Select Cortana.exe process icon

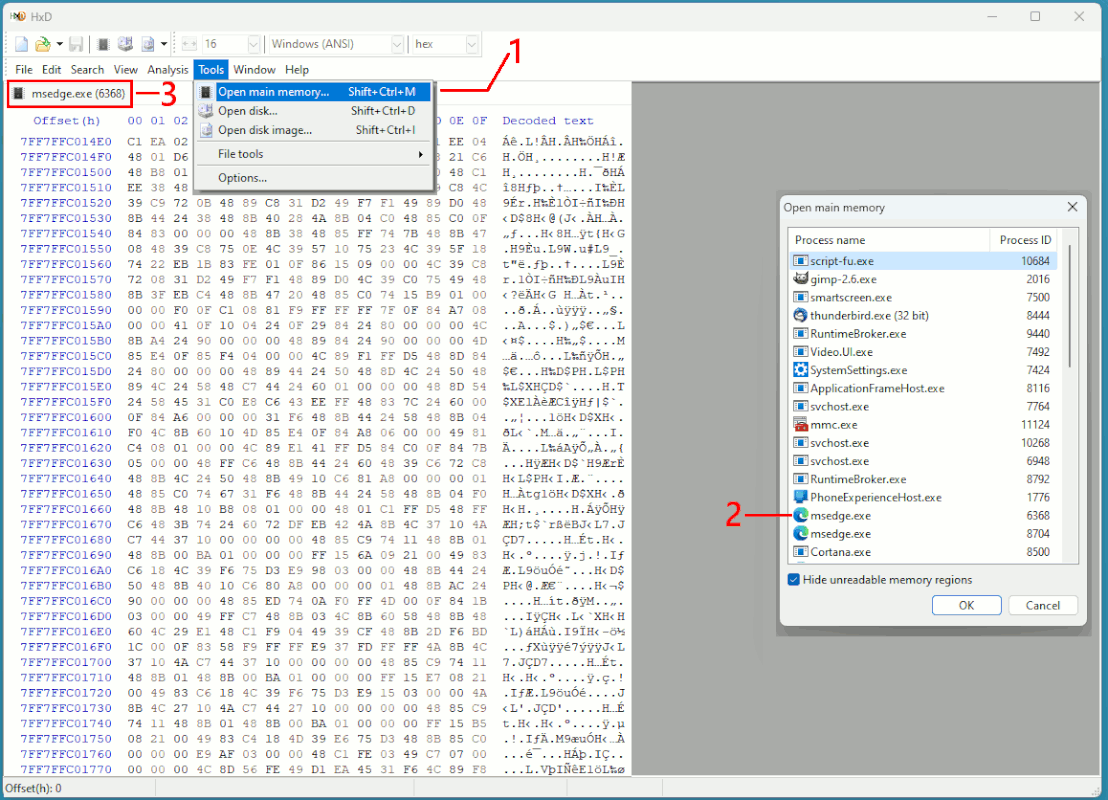click(800, 552)
